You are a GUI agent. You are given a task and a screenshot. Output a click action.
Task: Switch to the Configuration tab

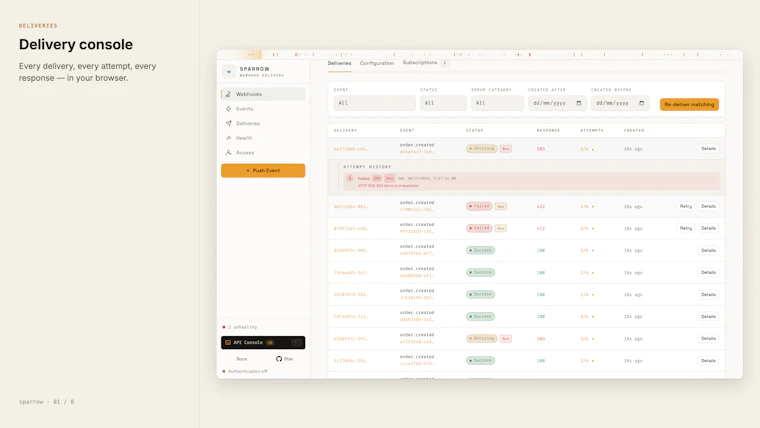click(377, 63)
